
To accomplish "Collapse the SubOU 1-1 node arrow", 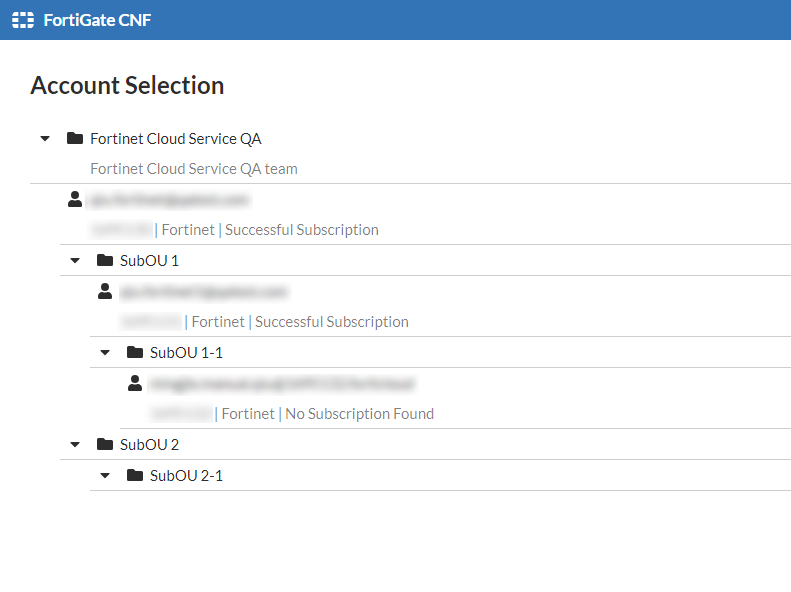I will pyautogui.click(x=105, y=352).
